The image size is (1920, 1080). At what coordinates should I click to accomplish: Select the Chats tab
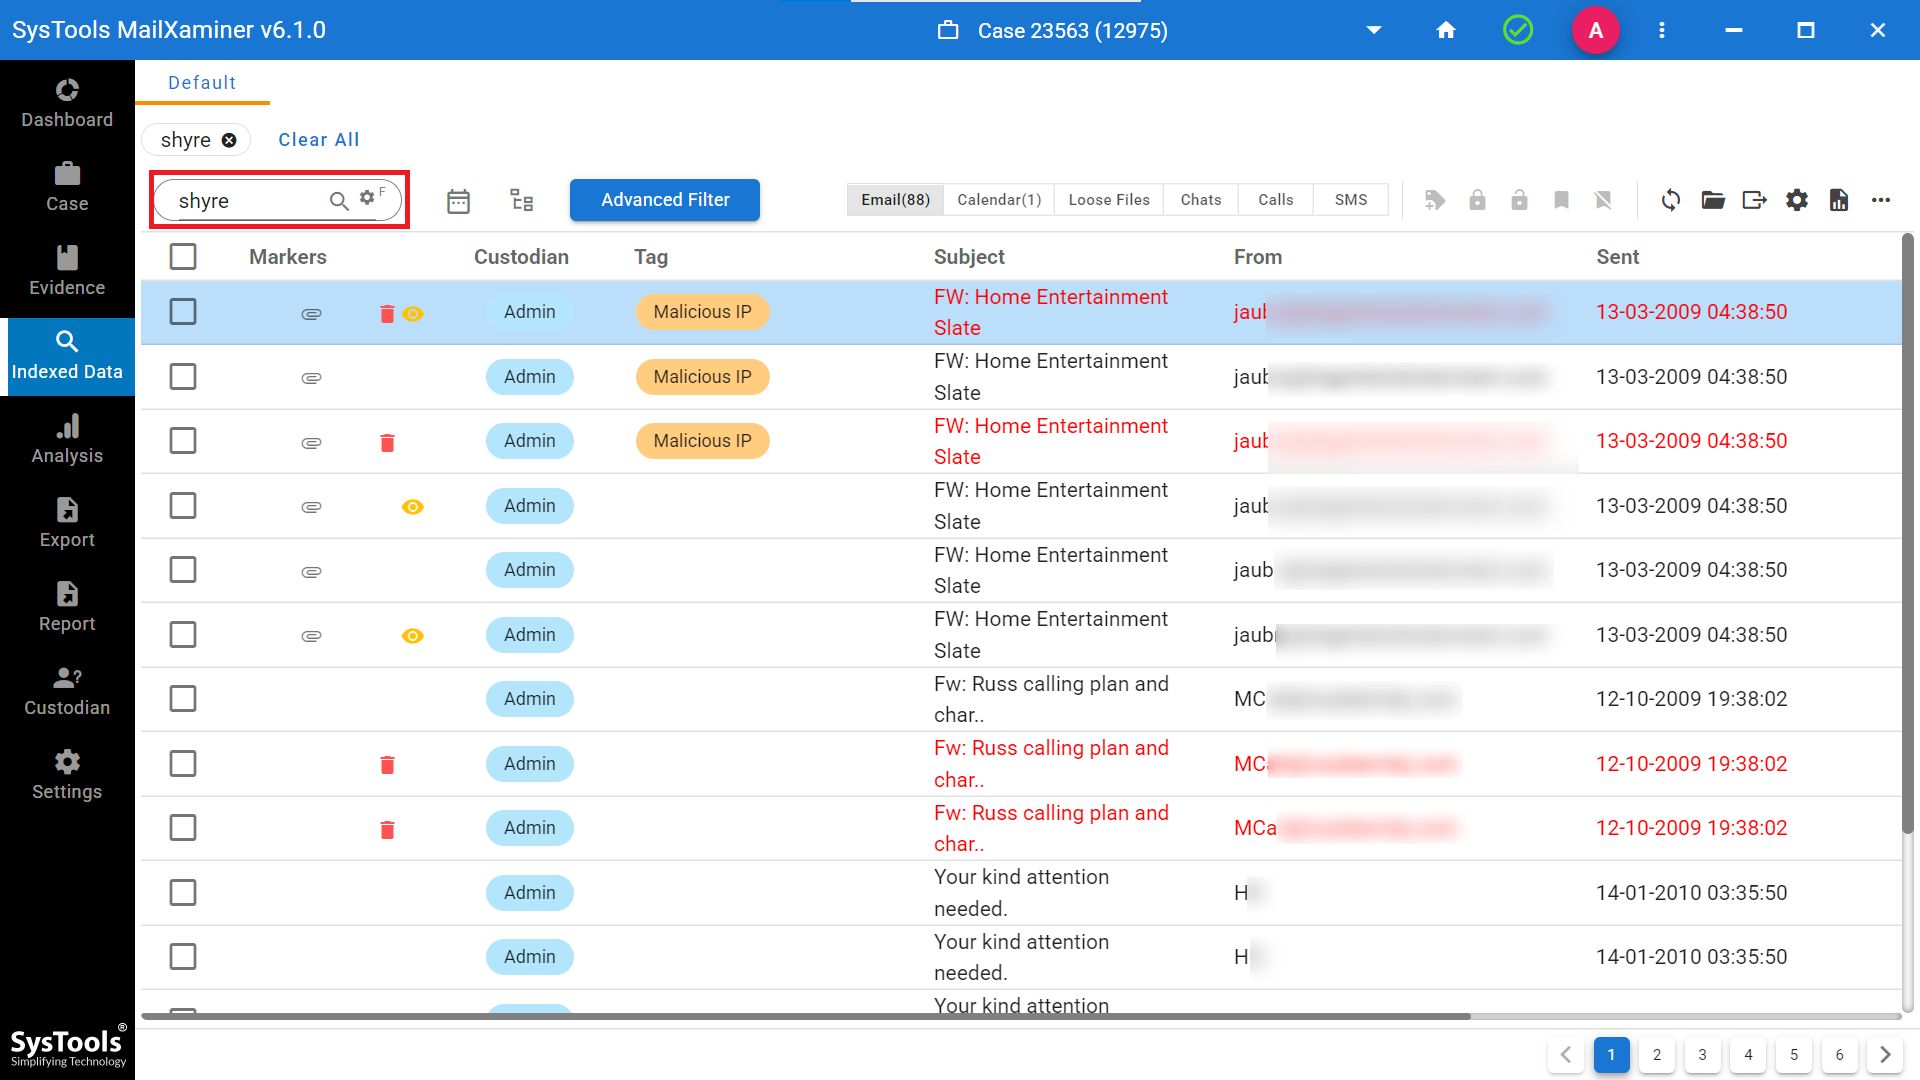coord(1201,200)
